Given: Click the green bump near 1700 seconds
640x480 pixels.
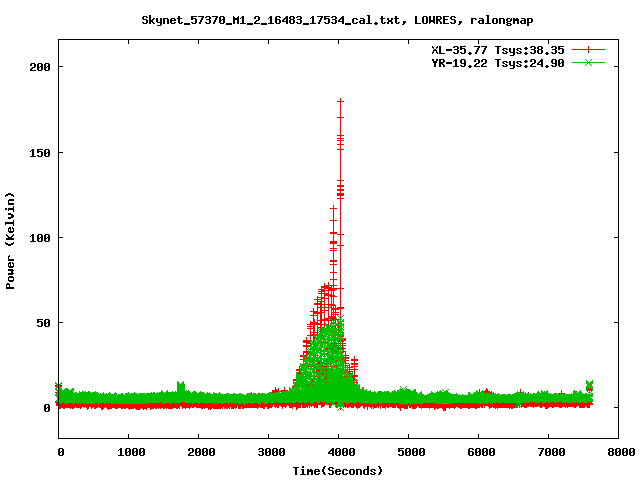Looking at the screenshot, I should click(x=181, y=386).
